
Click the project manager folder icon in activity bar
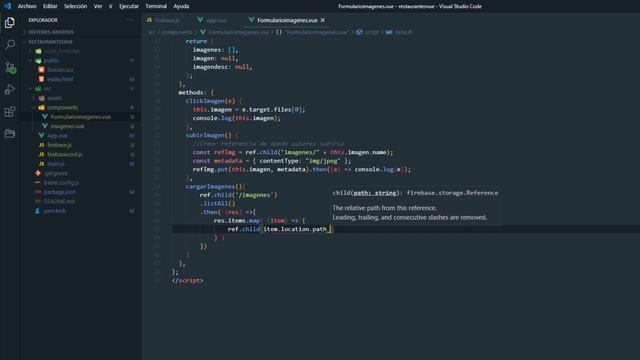click(x=9, y=133)
